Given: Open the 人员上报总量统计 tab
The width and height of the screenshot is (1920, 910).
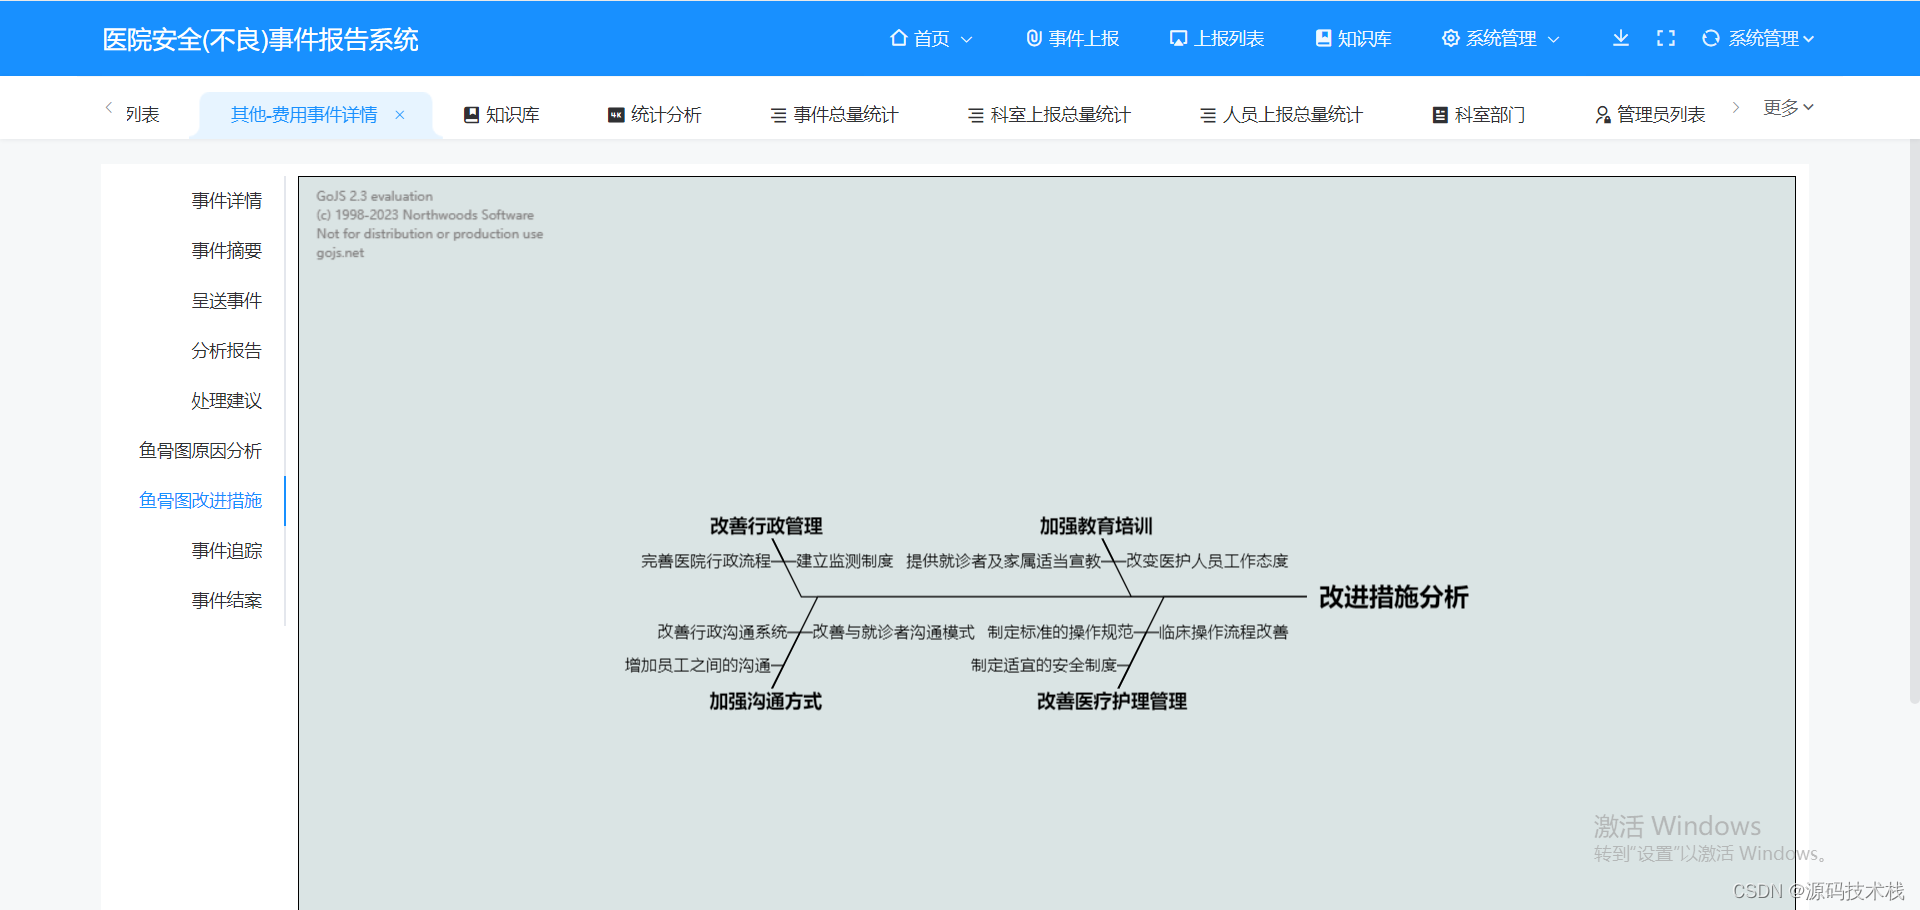Looking at the screenshot, I should [1281, 115].
